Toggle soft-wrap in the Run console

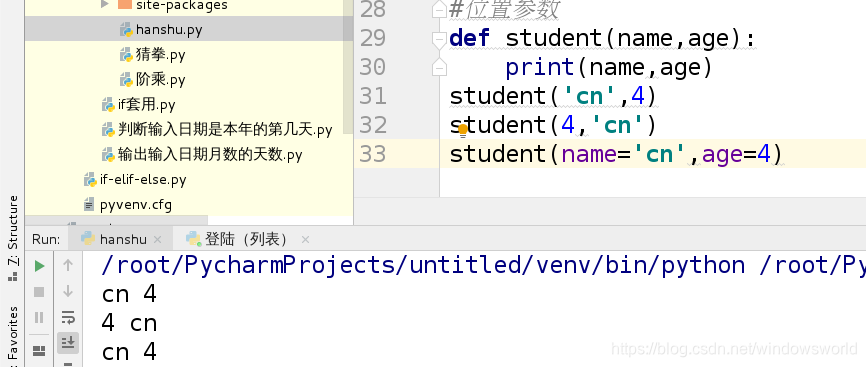pyautogui.click(x=68, y=317)
